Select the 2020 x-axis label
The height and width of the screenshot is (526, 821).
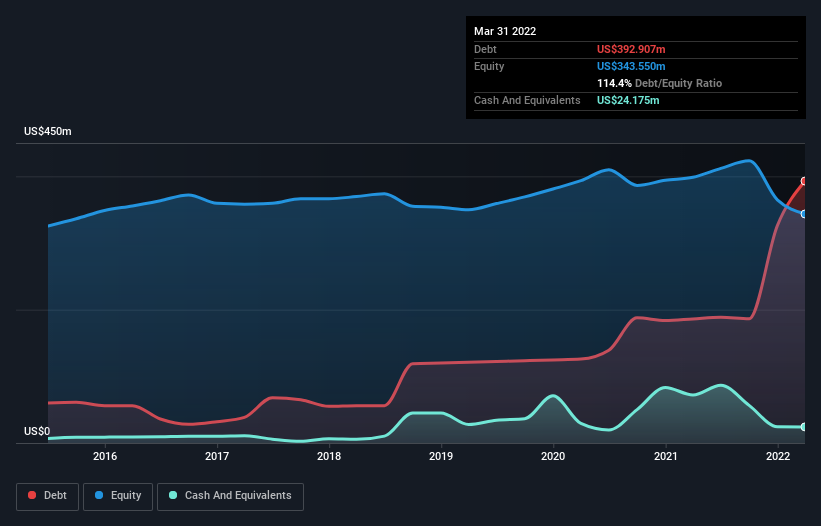pos(553,456)
